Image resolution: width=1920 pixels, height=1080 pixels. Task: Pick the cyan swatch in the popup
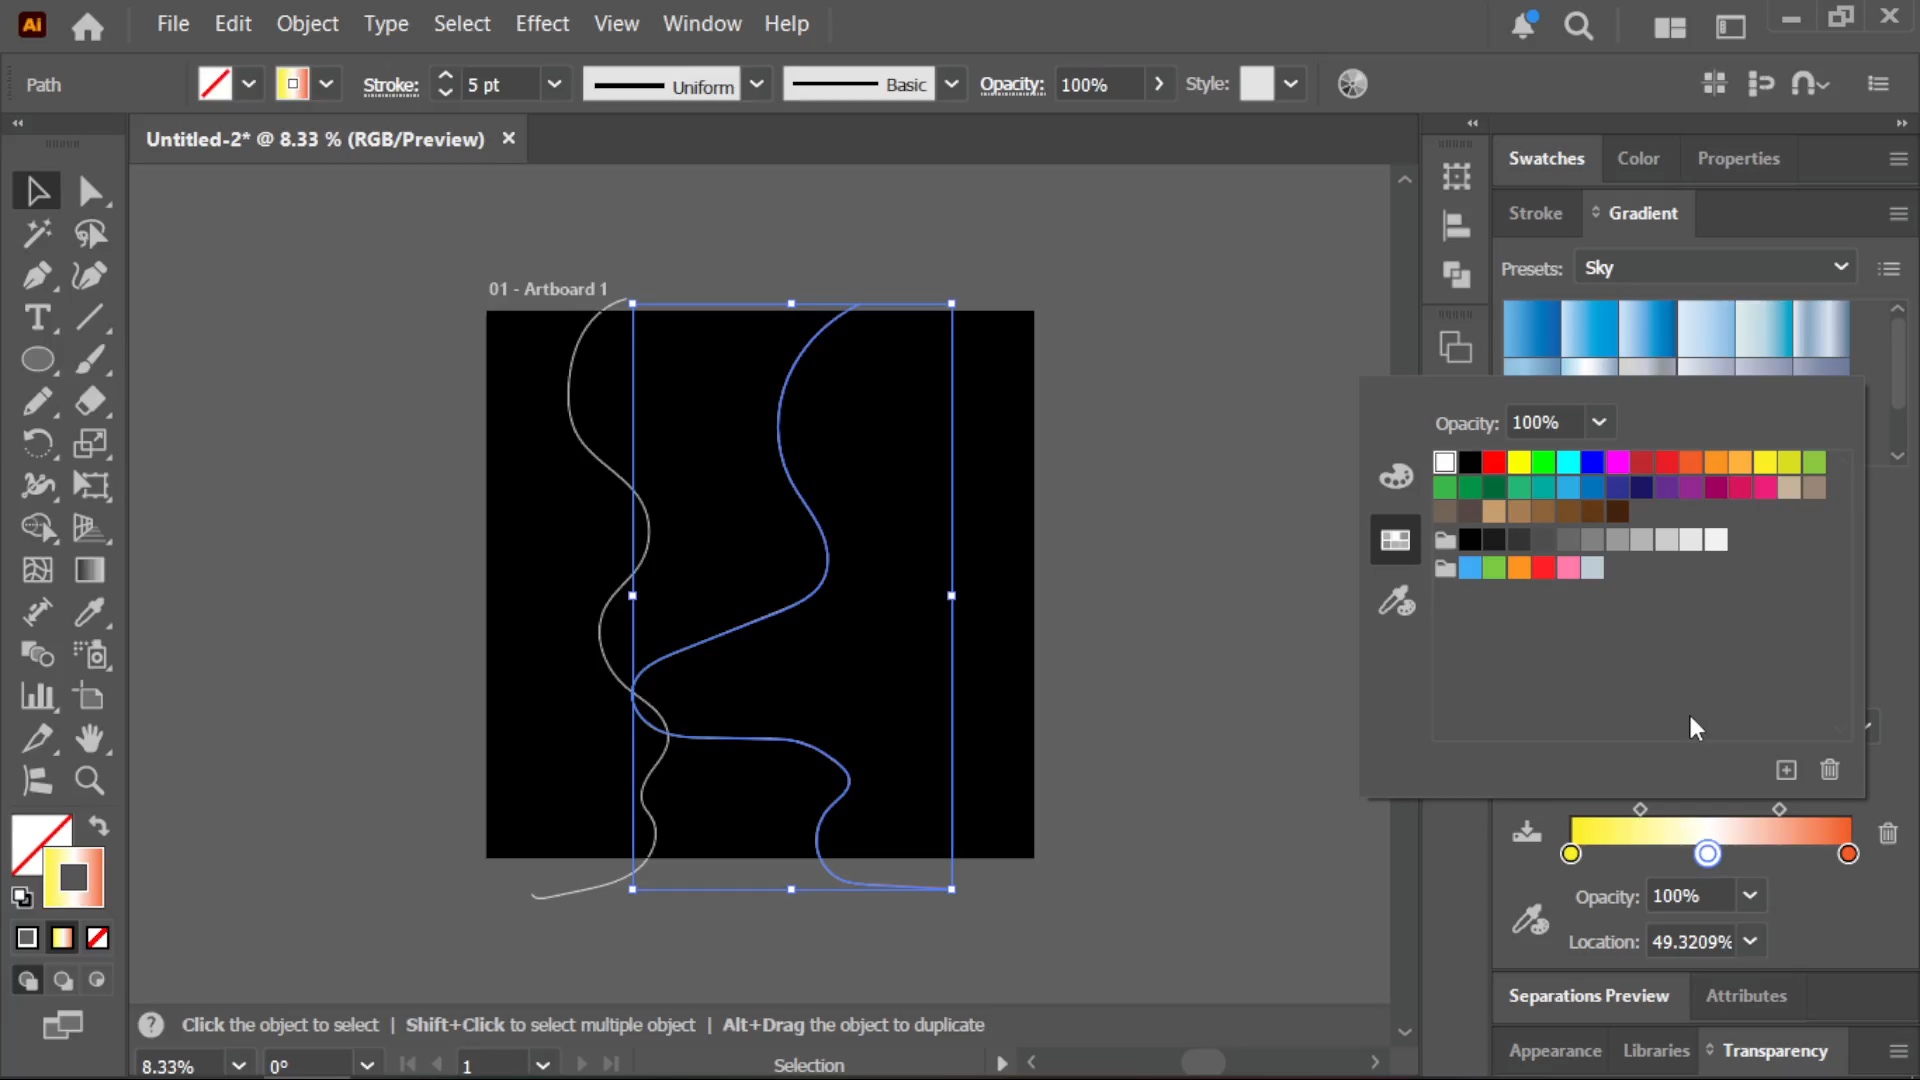(1568, 462)
